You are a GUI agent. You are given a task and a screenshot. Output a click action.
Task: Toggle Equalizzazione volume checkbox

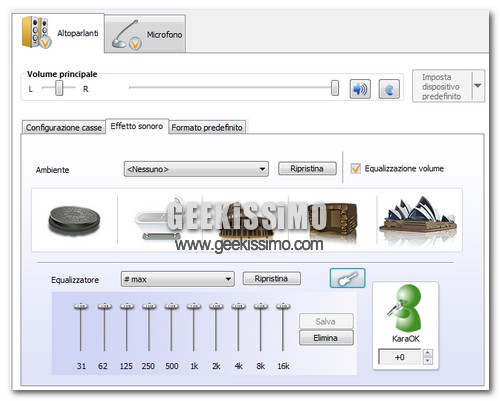coord(356,168)
